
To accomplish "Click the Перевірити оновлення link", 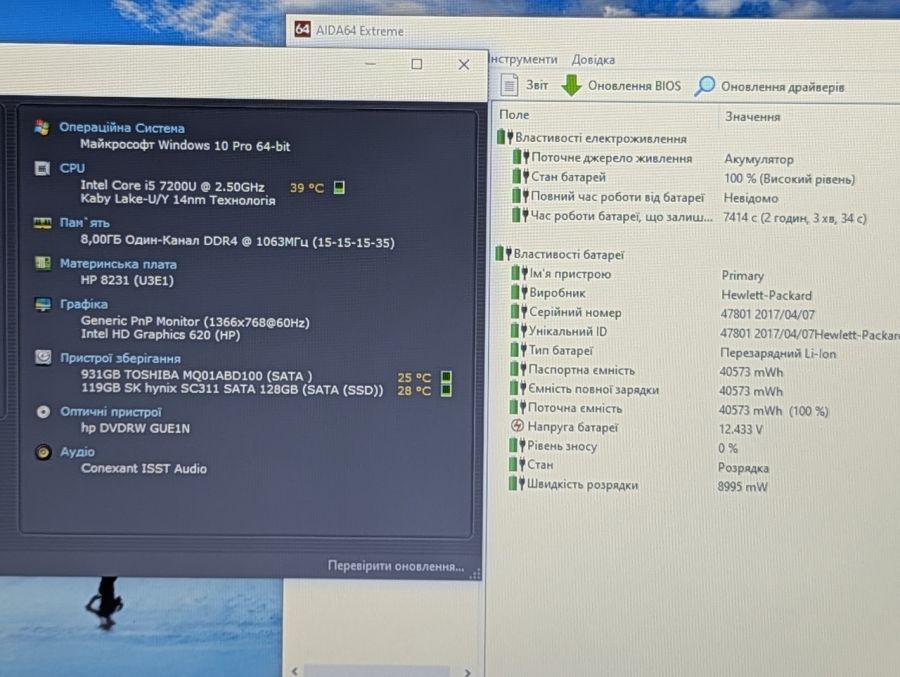I will [395, 566].
